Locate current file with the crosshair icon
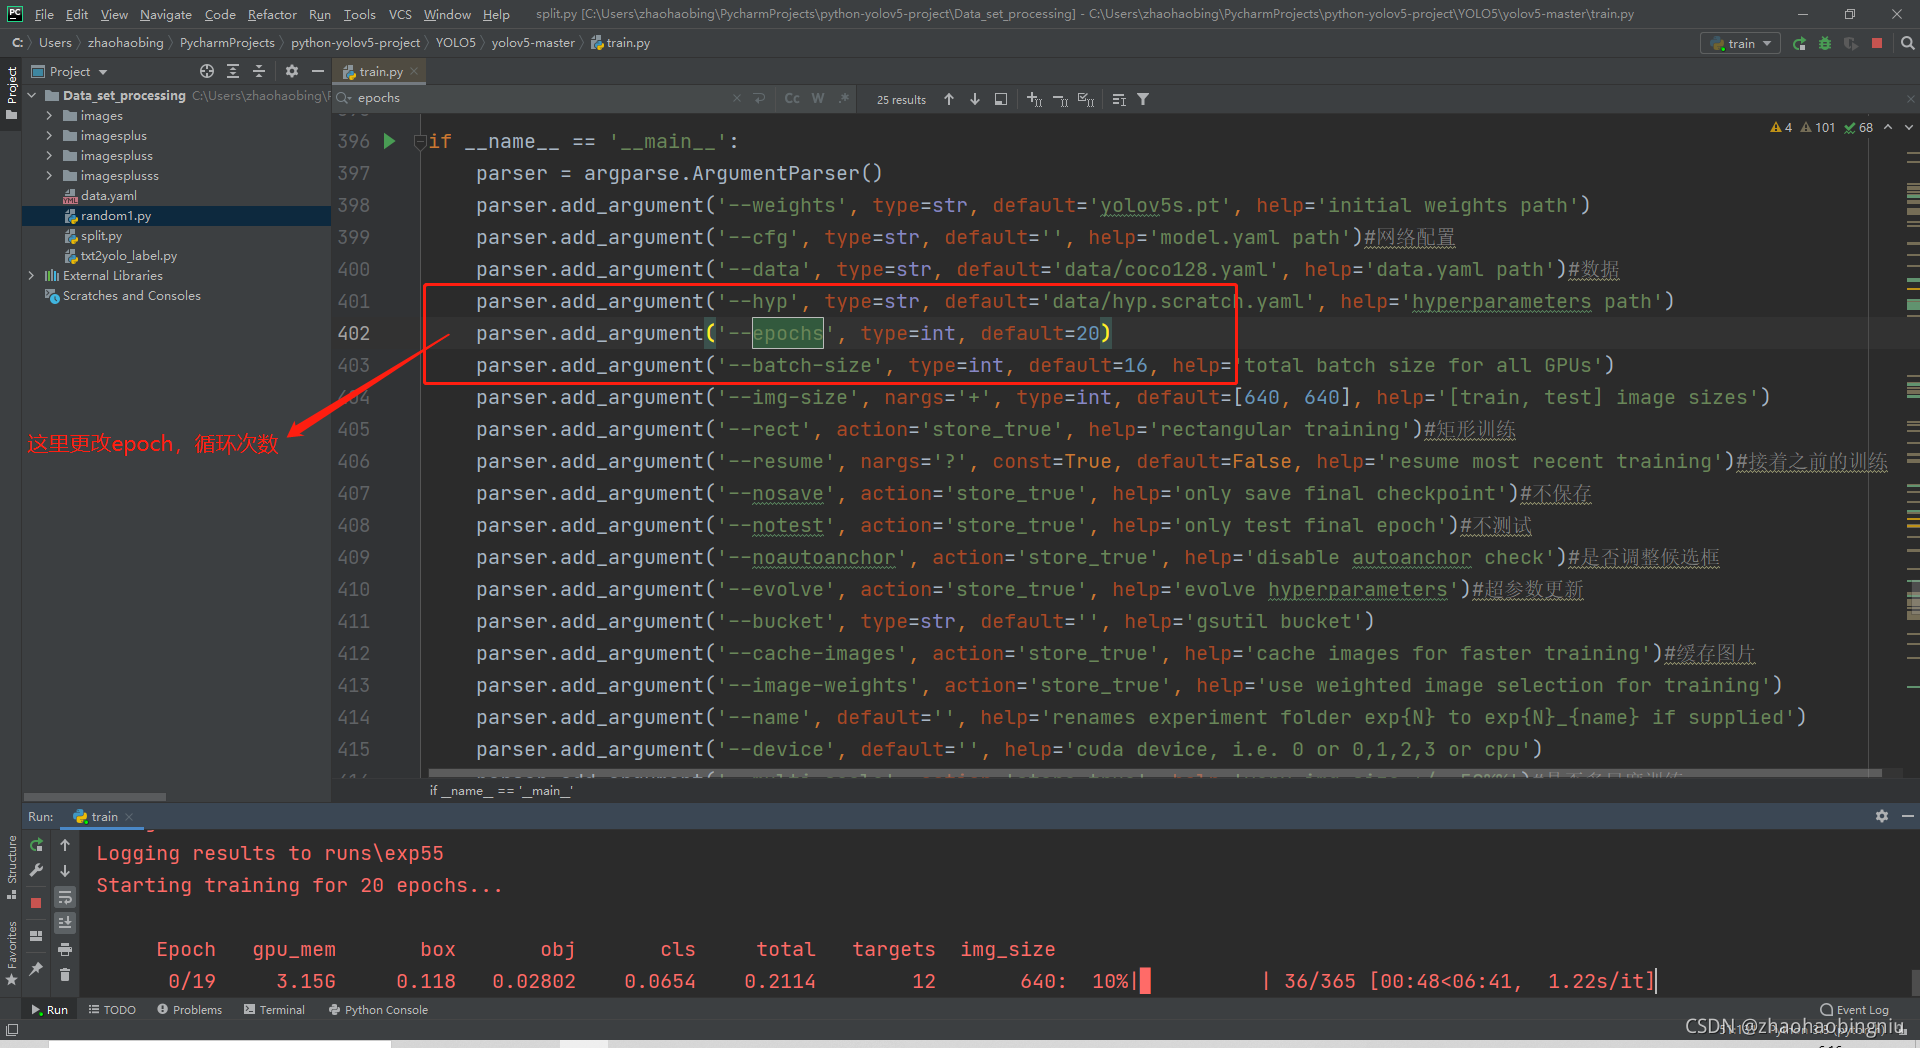The width and height of the screenshot is (1920, 1048). (x=207, y=72)
